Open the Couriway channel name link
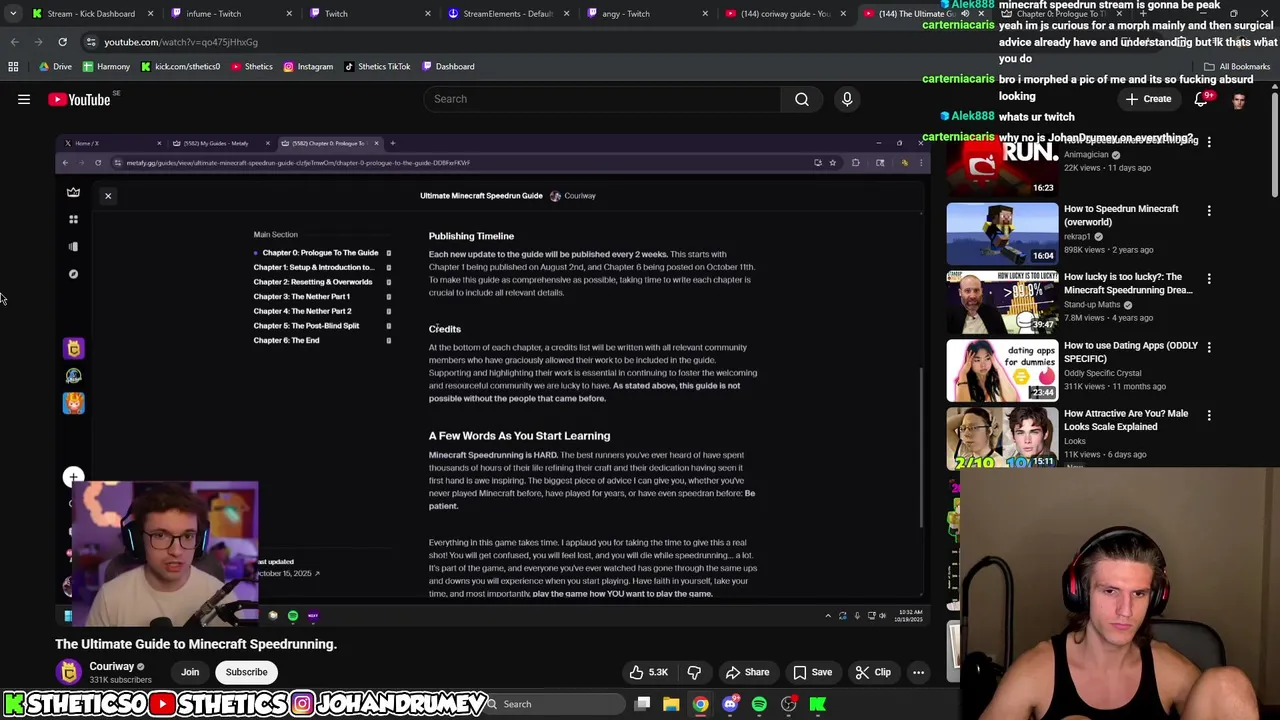Image resolution: width=1280 pixels, height=720 pixels. [111, 666]
